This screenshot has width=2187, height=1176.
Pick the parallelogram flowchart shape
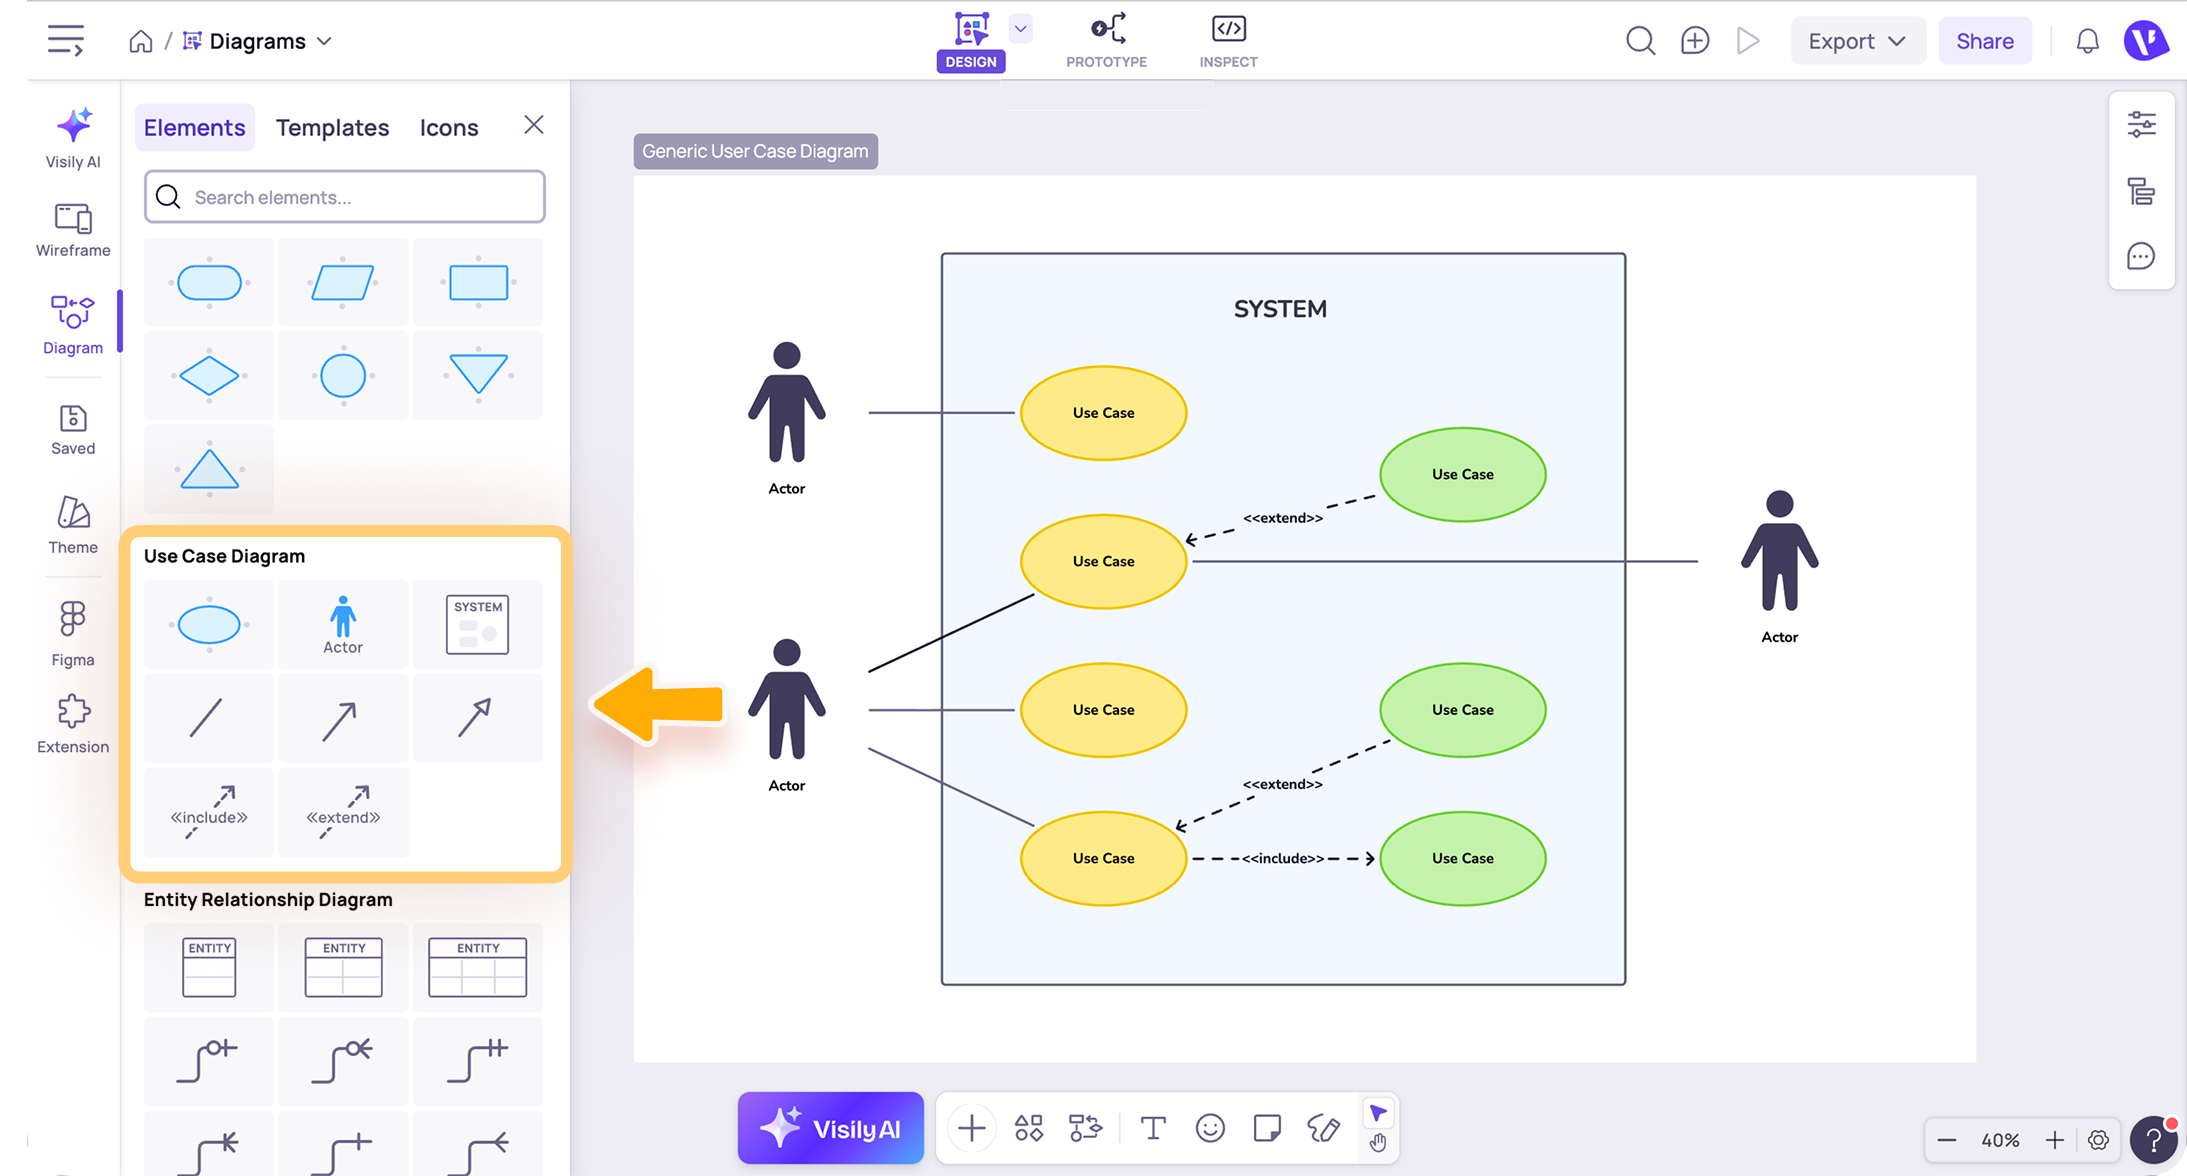point(343,282)
